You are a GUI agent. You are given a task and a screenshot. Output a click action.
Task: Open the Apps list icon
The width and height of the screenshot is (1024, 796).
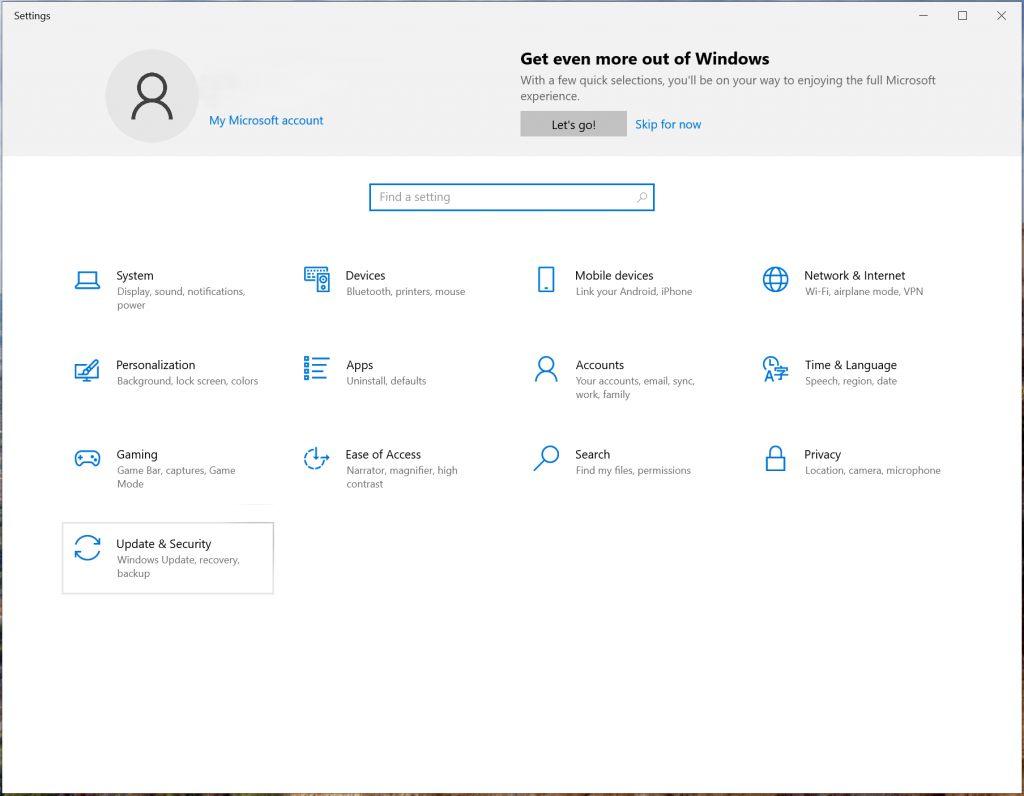point(317,368)
